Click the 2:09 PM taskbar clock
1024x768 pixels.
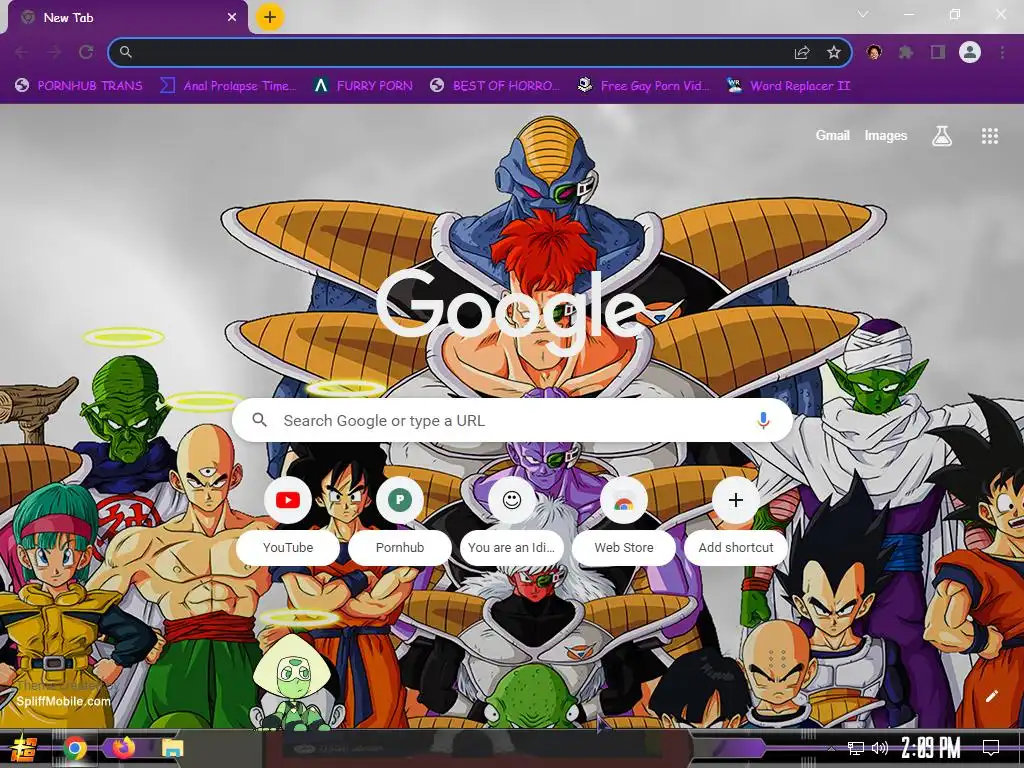931,747
